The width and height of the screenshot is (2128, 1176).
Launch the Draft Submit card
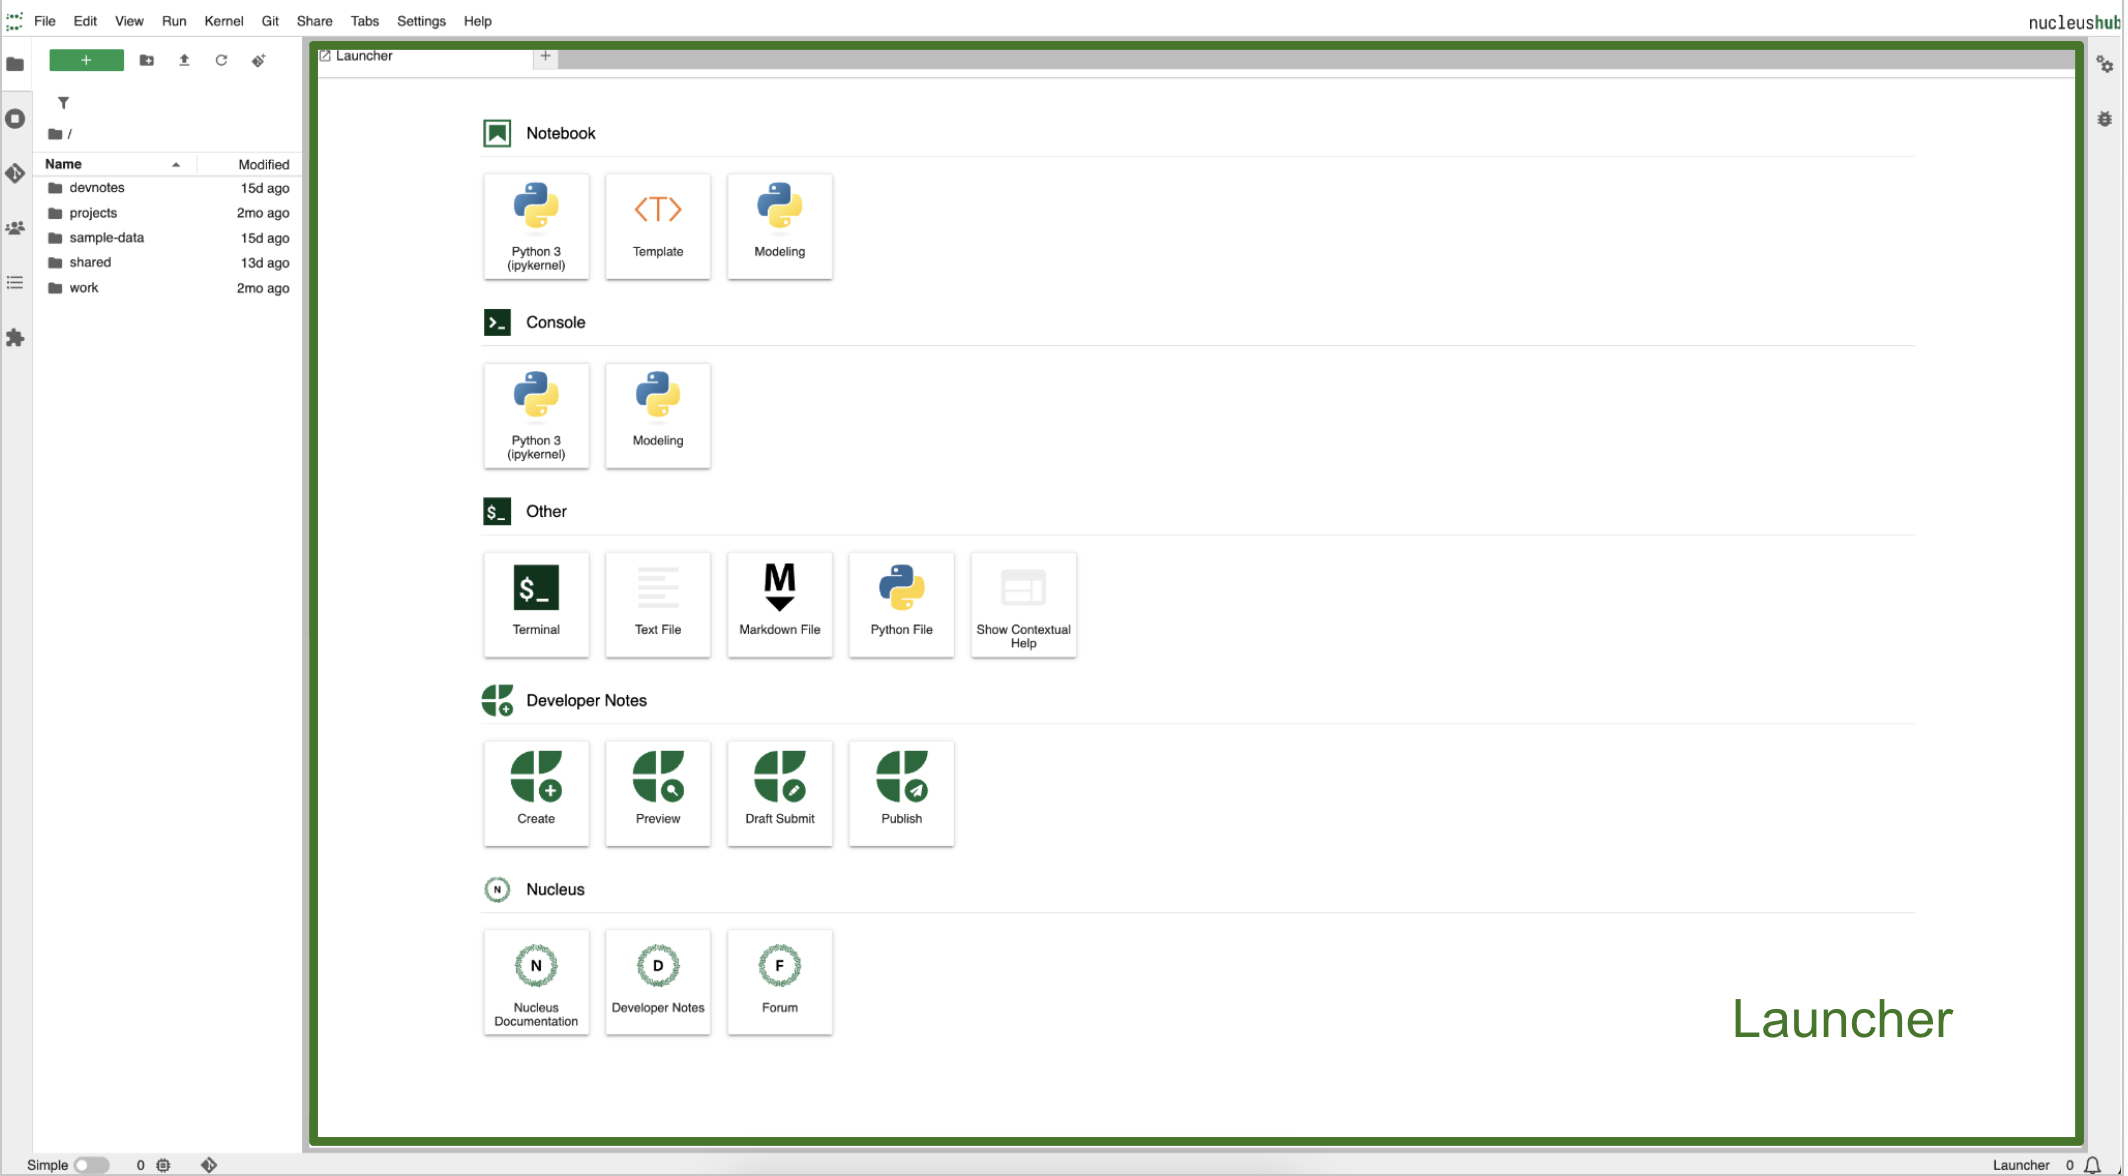780,793
